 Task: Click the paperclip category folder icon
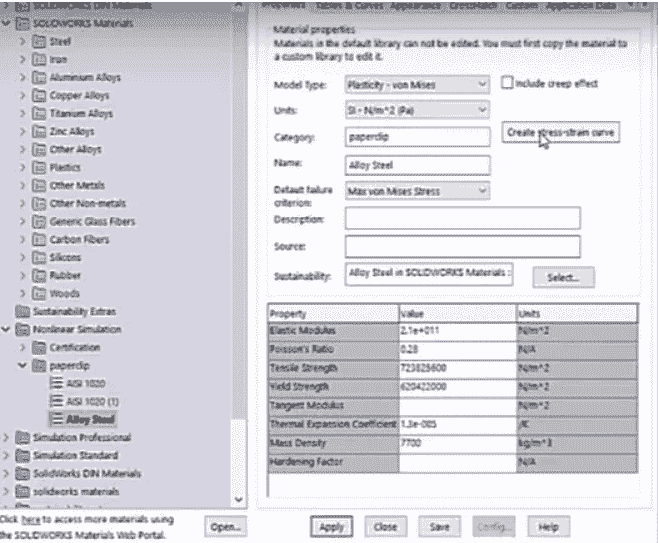39,365
